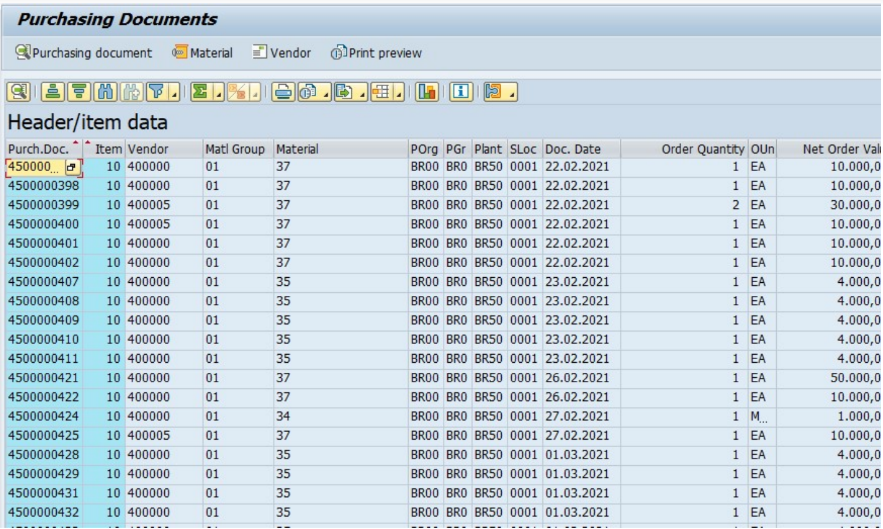This screenshot has width=883, height=529.
Task: Select the Purch.Doc. column header
Action: tap(42, 149)
